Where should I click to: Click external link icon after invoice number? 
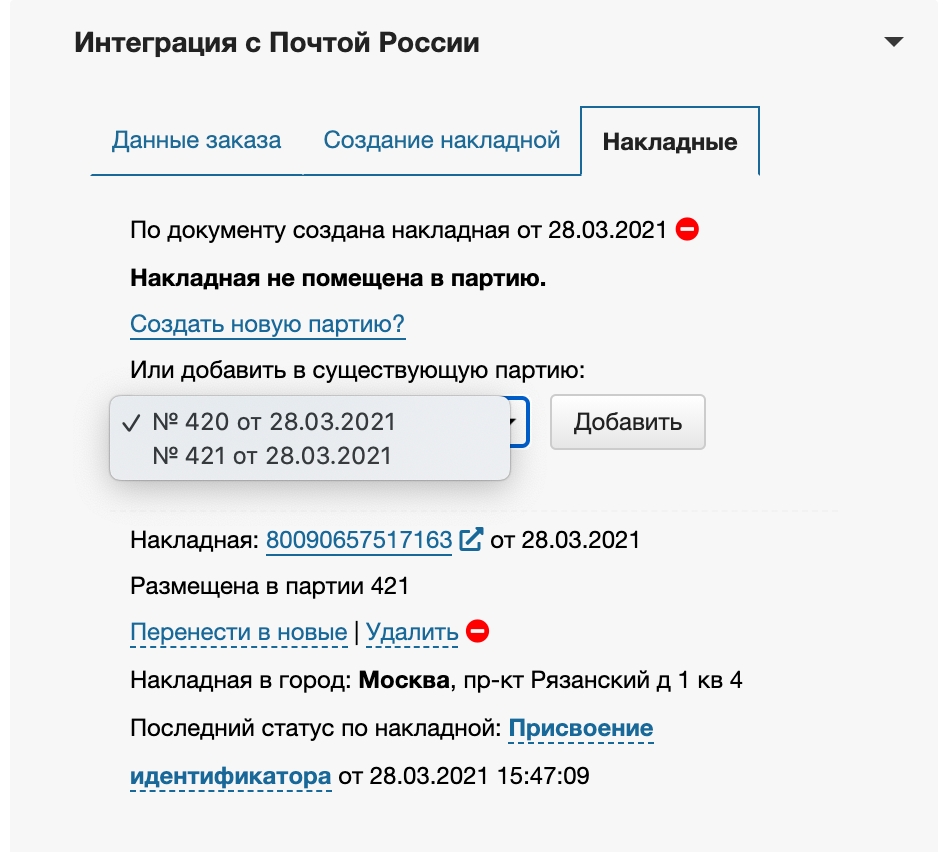click(471, 540)
